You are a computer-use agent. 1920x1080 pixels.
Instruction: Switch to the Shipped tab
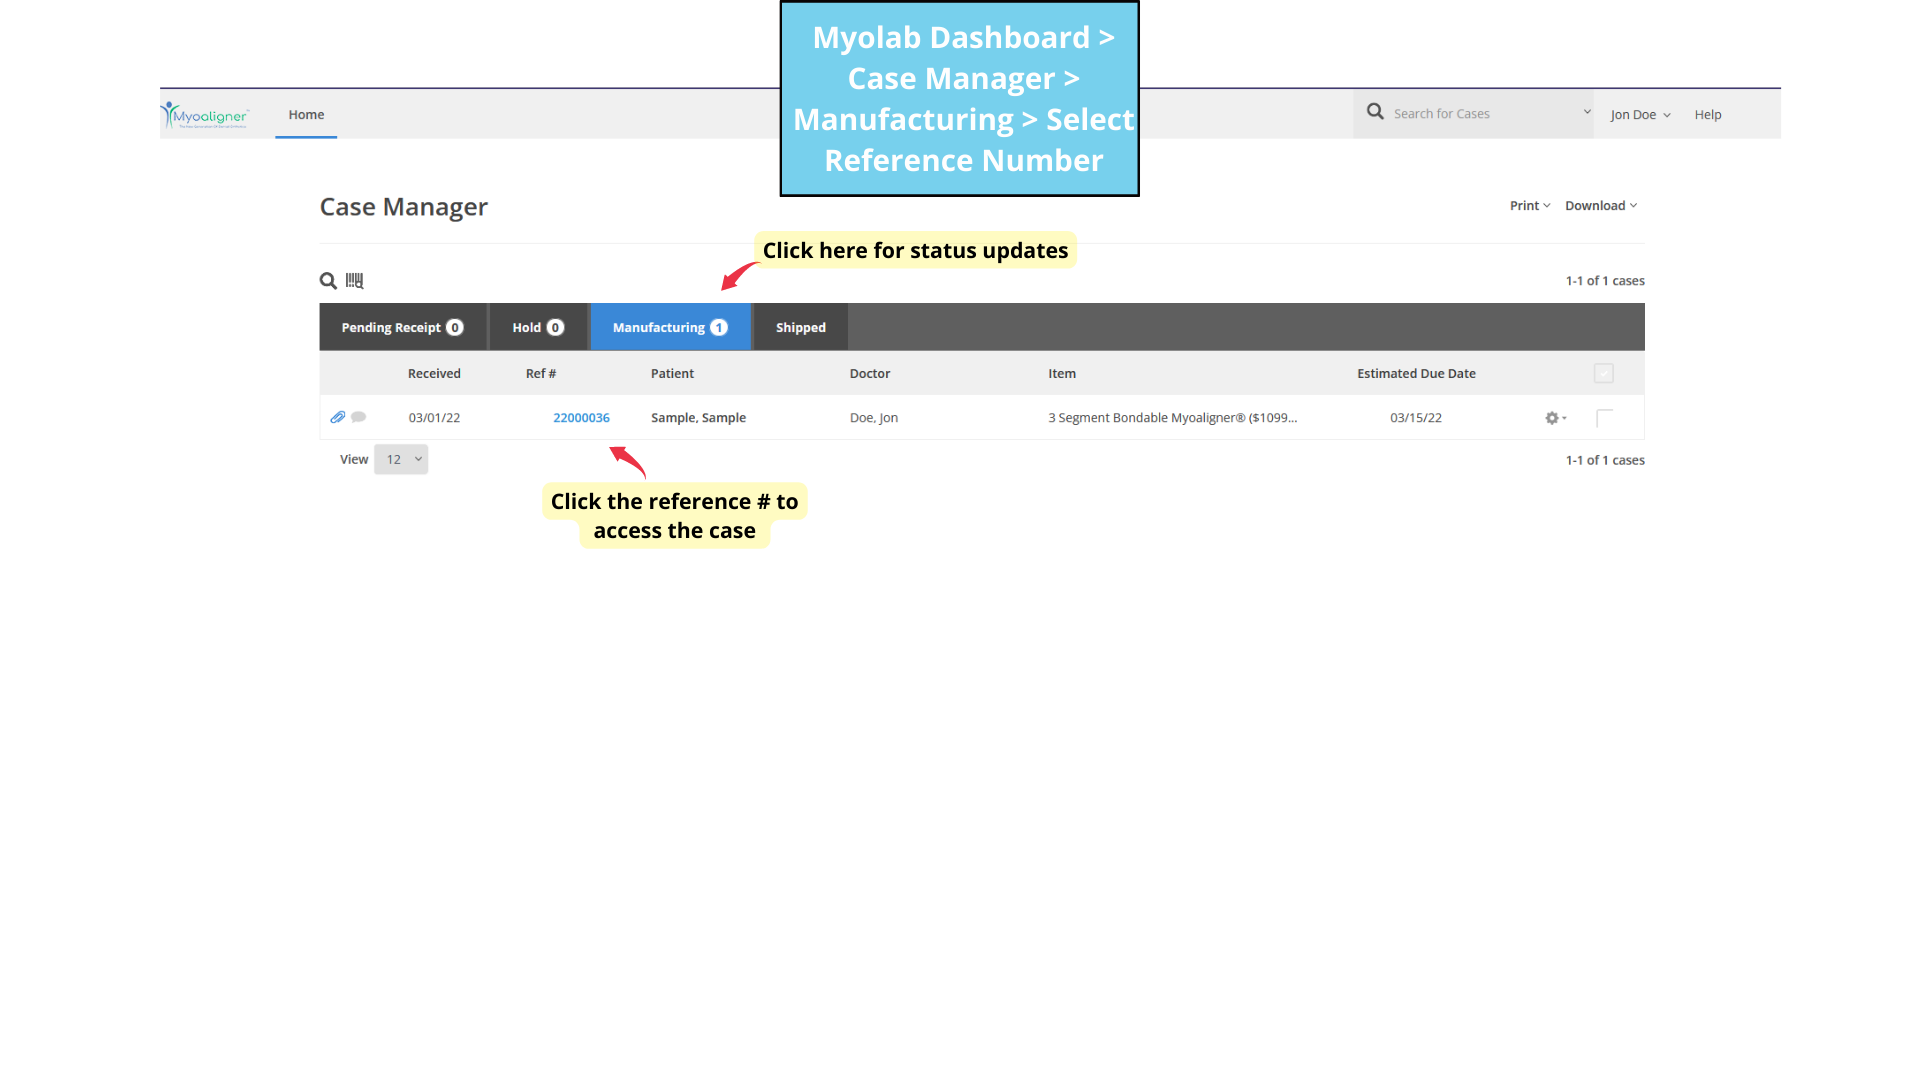(800, 327)
